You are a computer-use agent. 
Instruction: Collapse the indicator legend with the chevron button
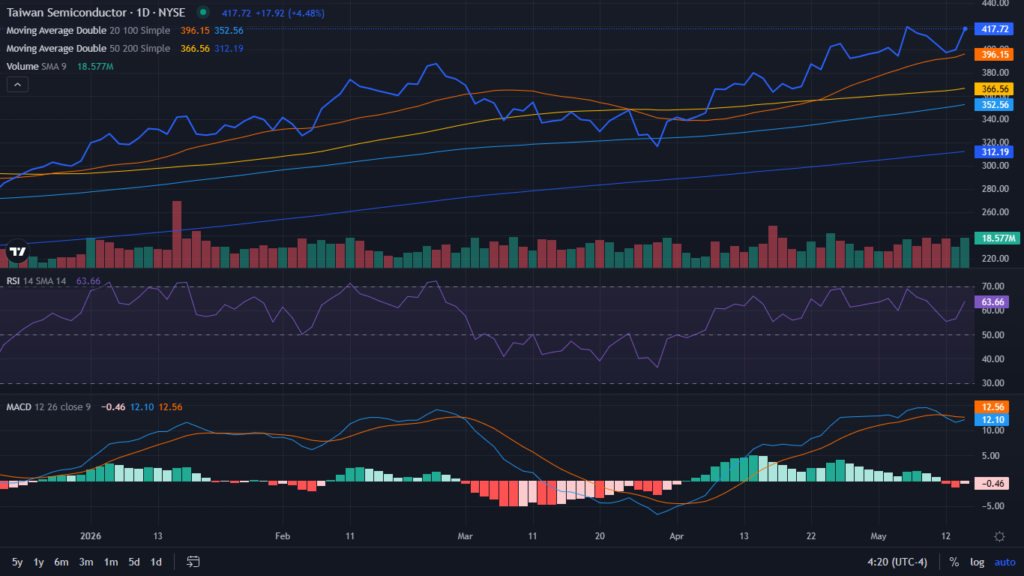tap(18, 84)
